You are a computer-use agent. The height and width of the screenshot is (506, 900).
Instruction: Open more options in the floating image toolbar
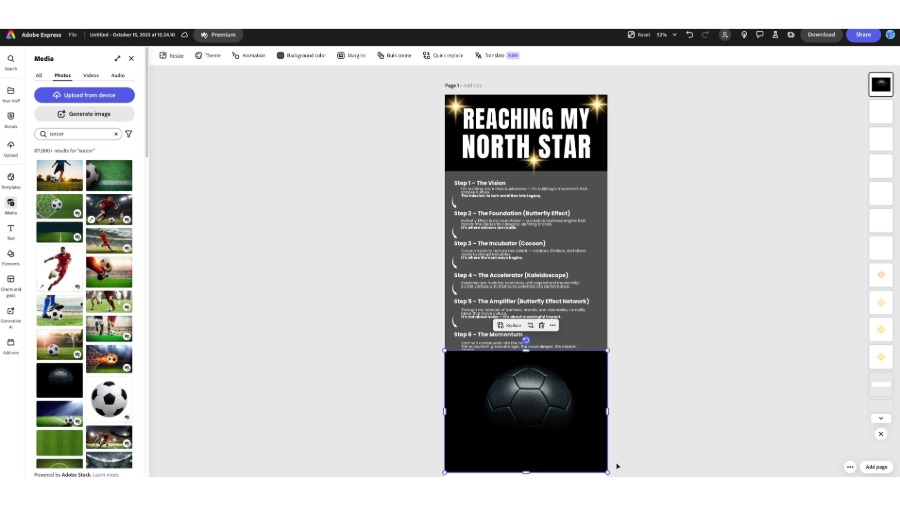pyautogui.click(x=552, y=325)
